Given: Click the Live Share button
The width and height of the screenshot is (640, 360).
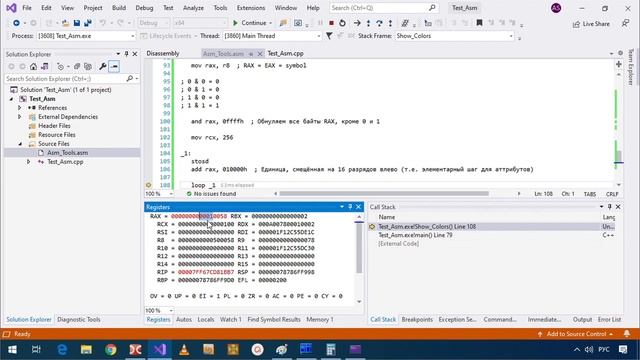Looking at the screenshot, I should [591, 24].
